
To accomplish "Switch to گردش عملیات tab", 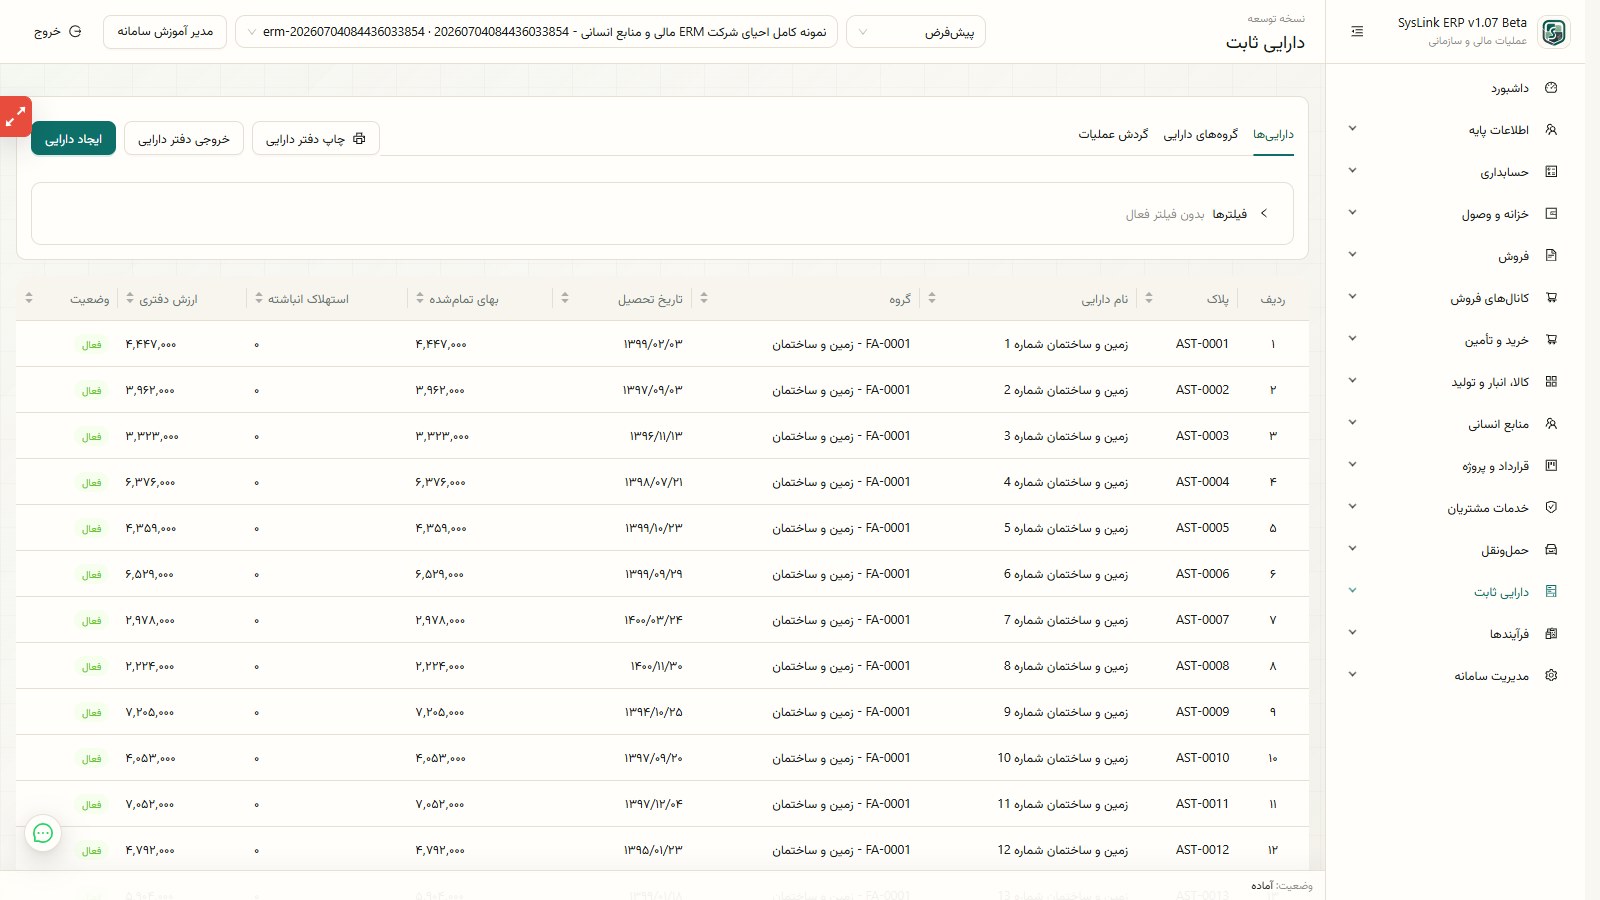I will [x=1113, y=134].
